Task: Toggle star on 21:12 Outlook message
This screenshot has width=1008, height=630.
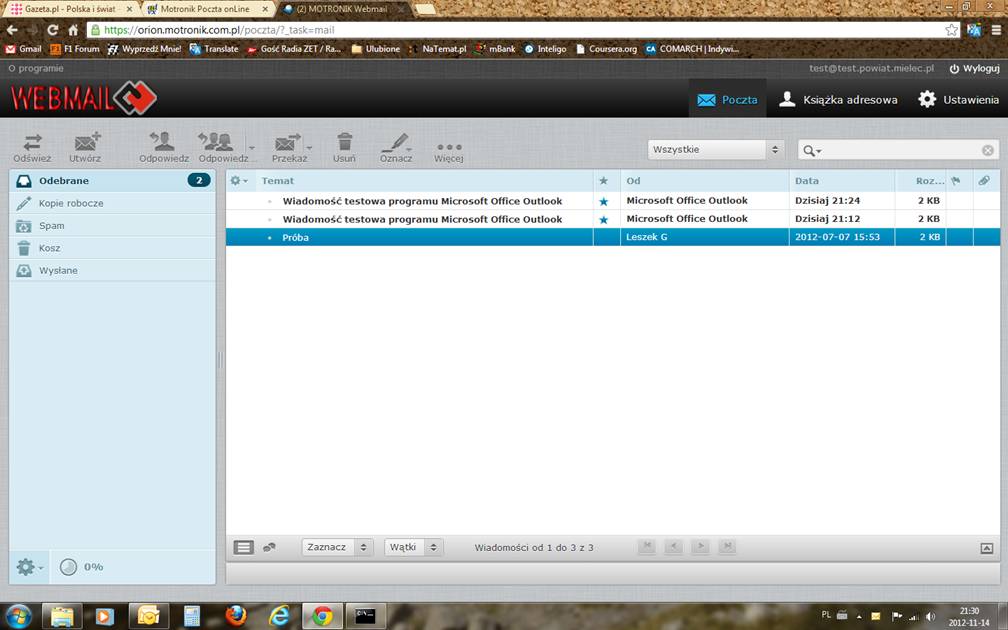Action: point(603,219)
